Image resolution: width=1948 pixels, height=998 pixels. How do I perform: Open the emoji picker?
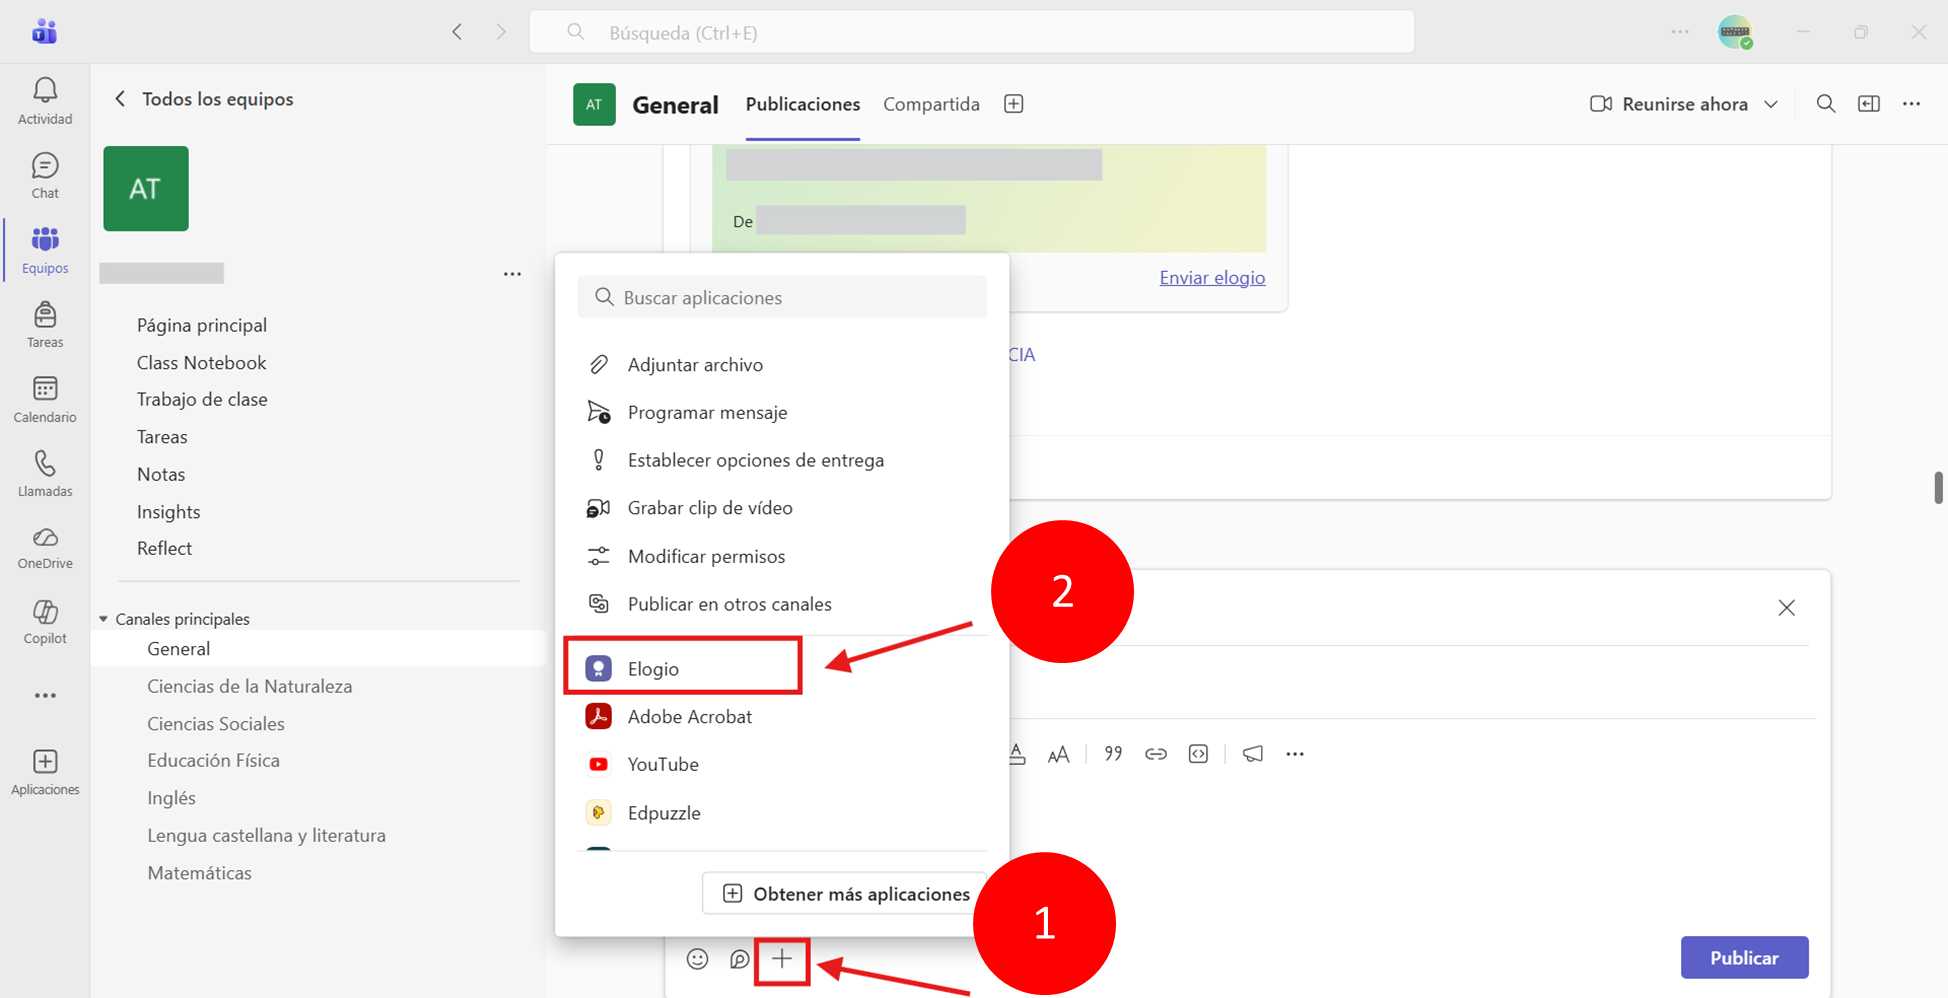697,959
